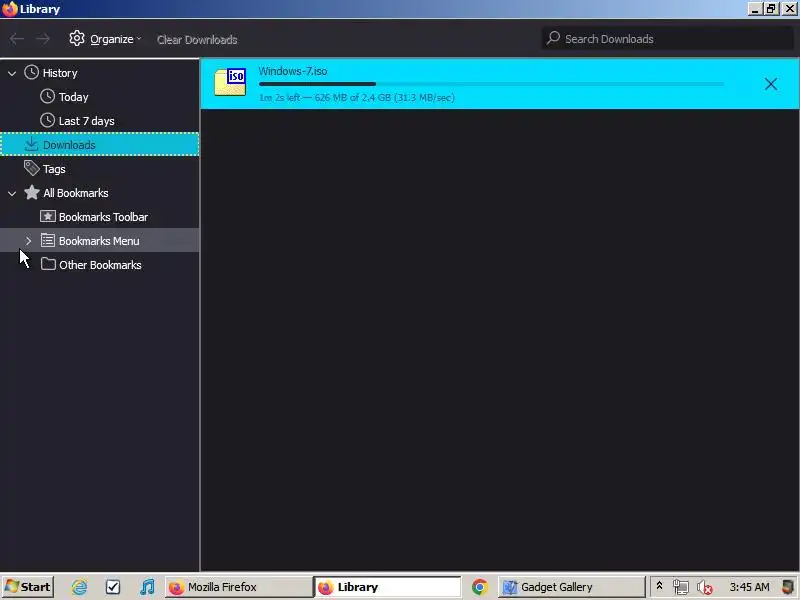This screenshot has width=800, height=600.
Task: Restore down the Library window
Action: coord(771,9)
